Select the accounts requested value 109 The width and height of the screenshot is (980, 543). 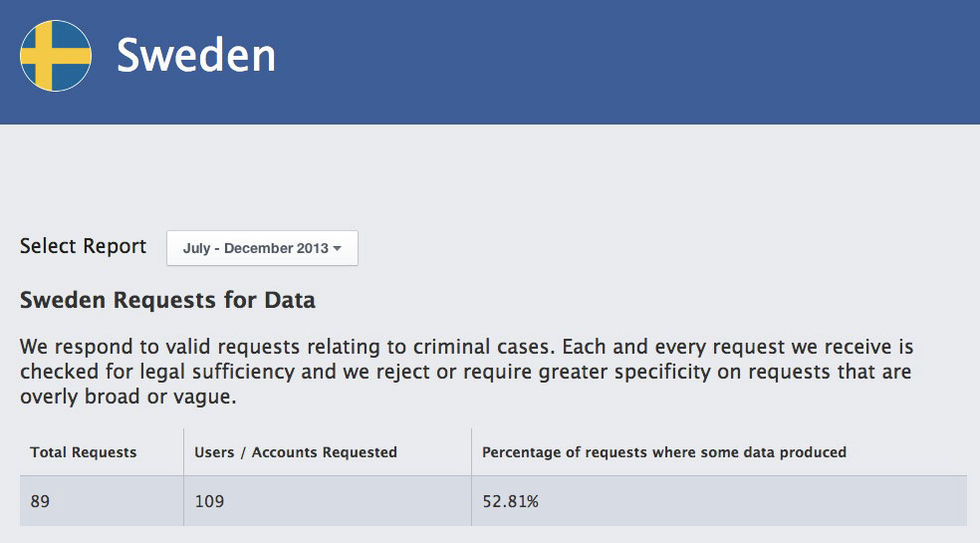point(208,501)
